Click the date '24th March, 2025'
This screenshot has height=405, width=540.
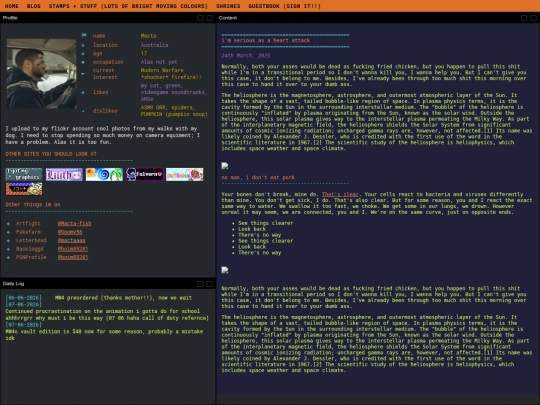[246, 55]
